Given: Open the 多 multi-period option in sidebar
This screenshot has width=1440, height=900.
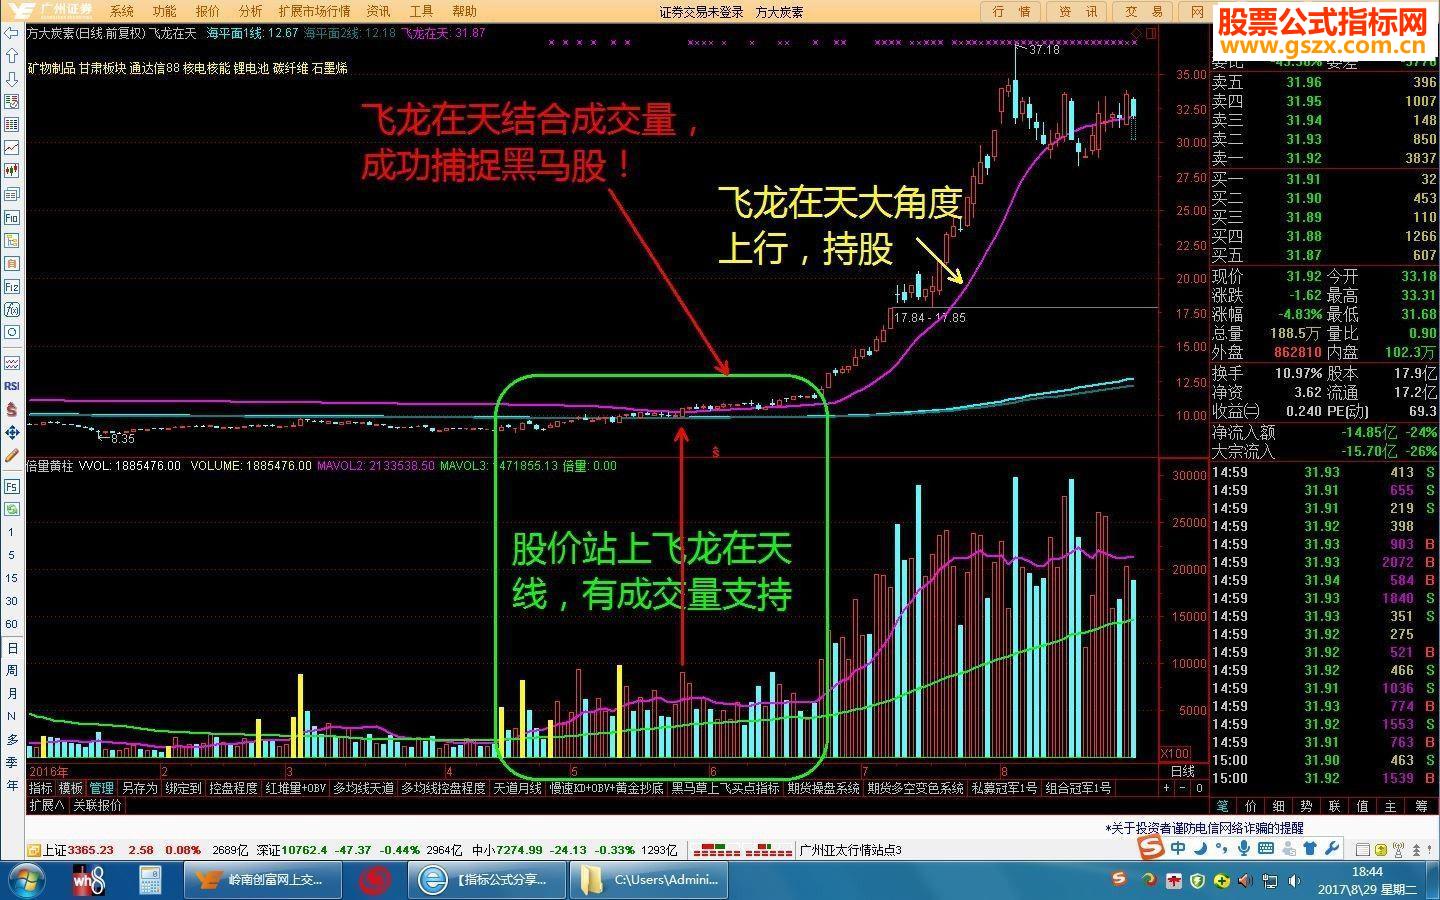Looking at the screenshot, I should pos(12,739).
